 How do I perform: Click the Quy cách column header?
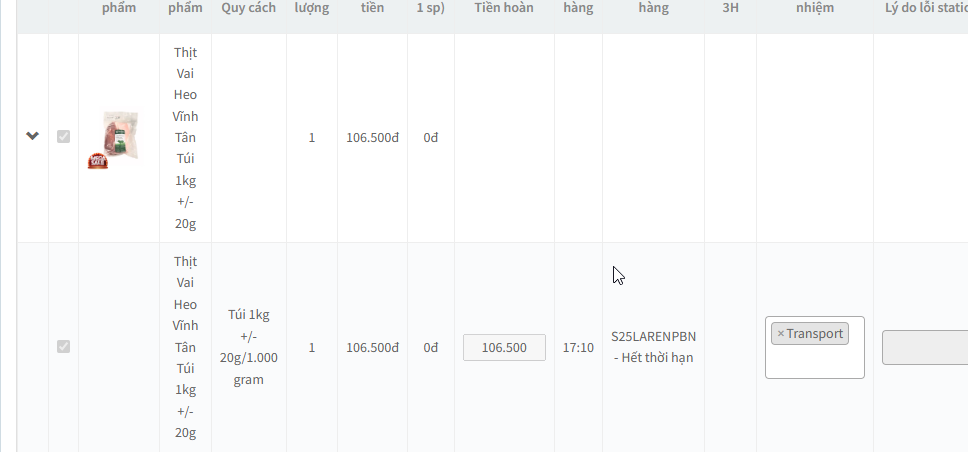pos(249,8)
